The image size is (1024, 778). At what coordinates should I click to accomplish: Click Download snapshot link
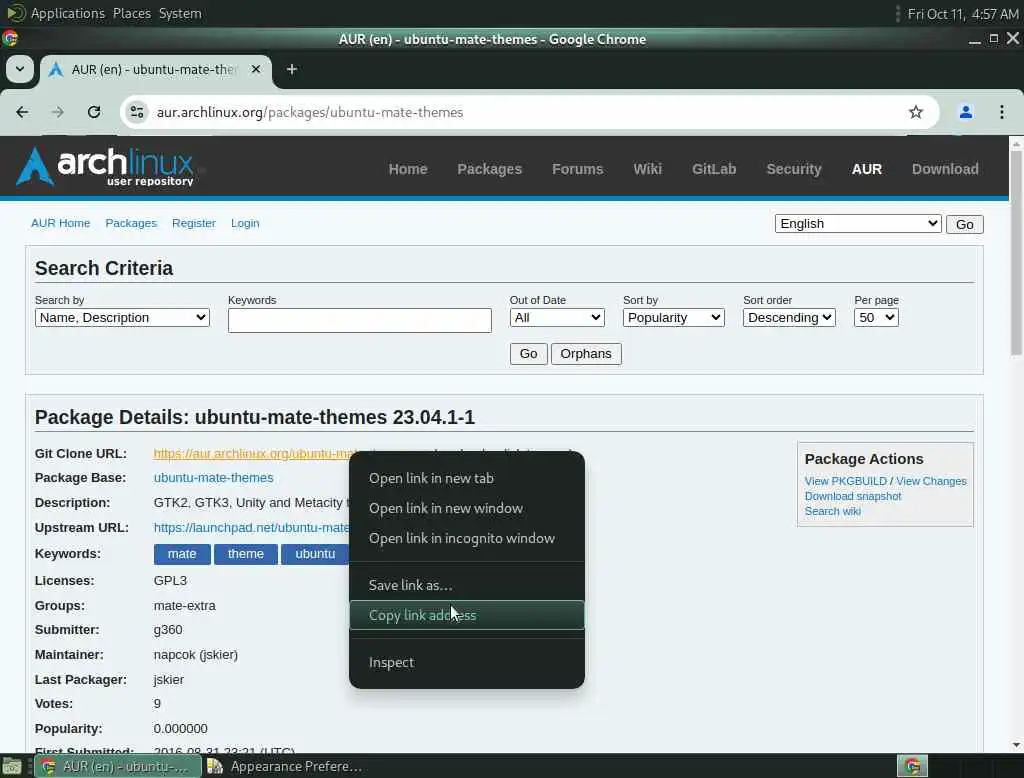[x=852, y=496]
